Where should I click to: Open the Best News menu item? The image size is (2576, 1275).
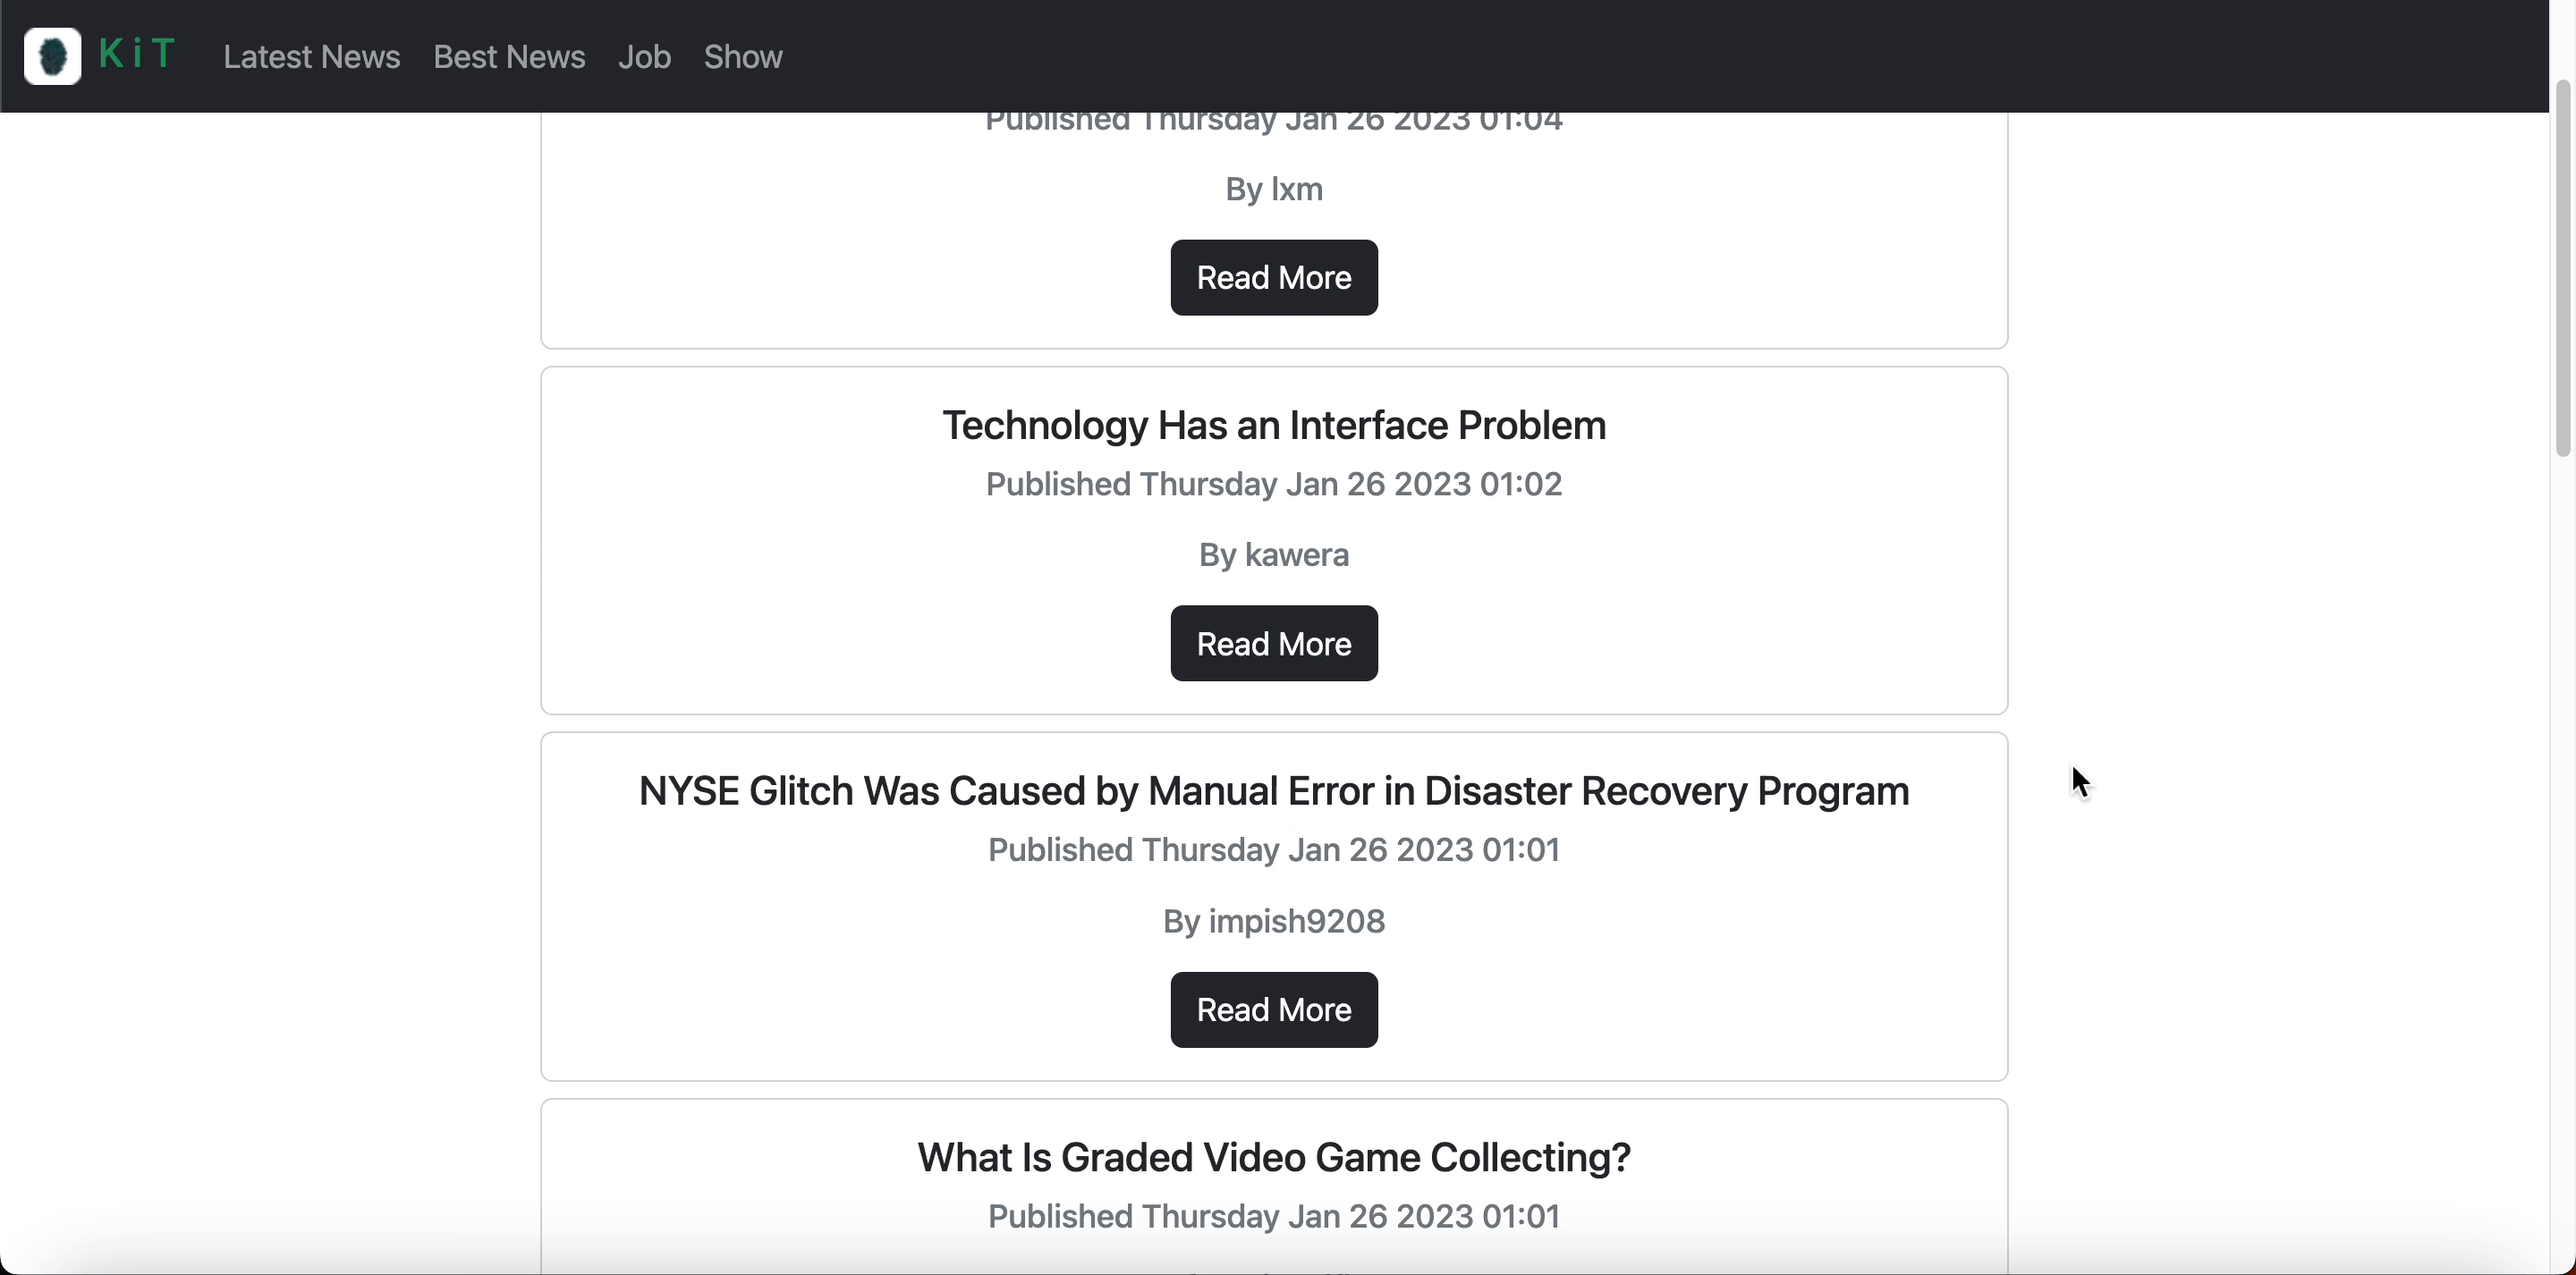pos(509,57)
